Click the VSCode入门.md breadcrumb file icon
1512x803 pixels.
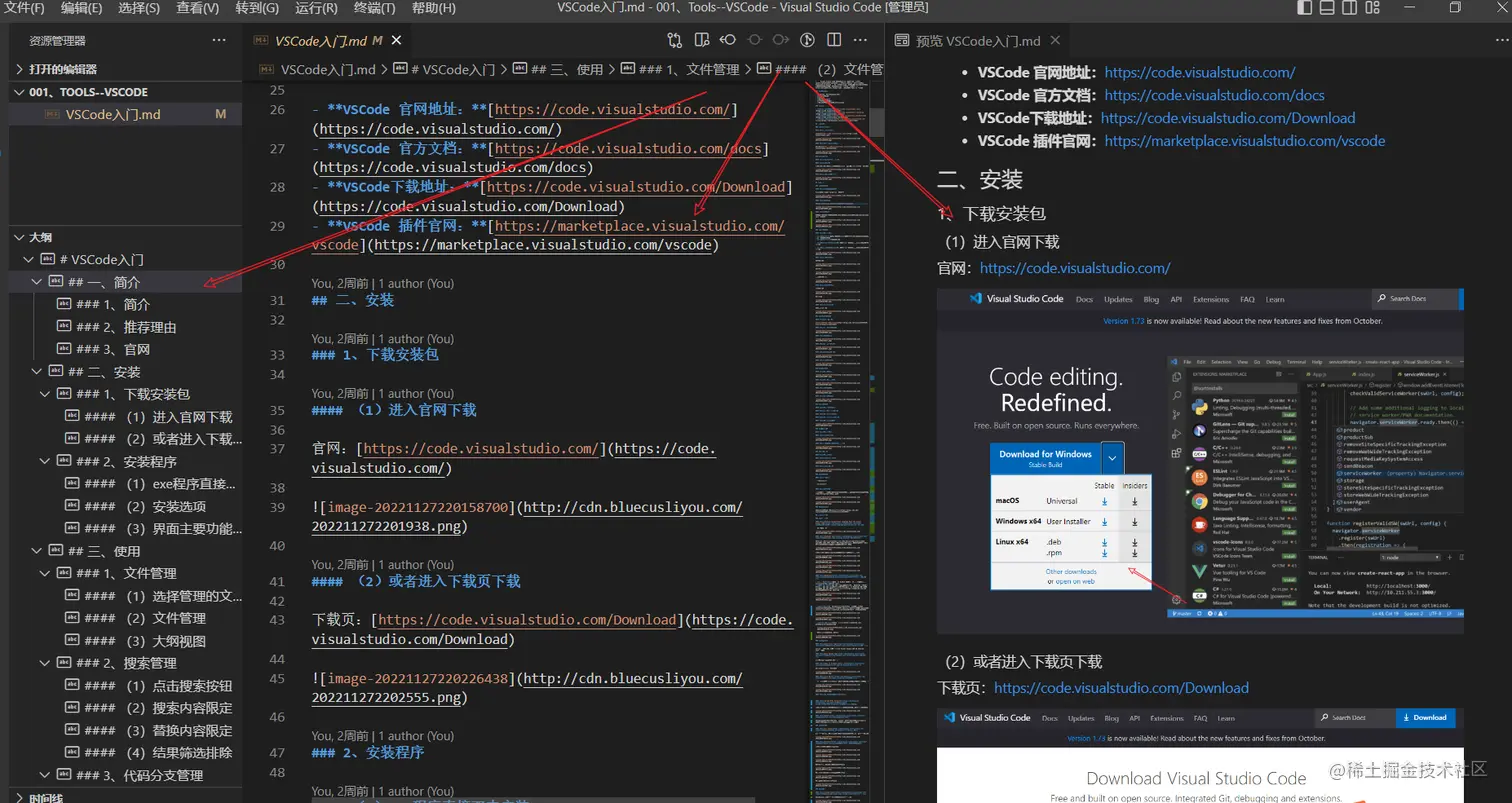(267, 70)
